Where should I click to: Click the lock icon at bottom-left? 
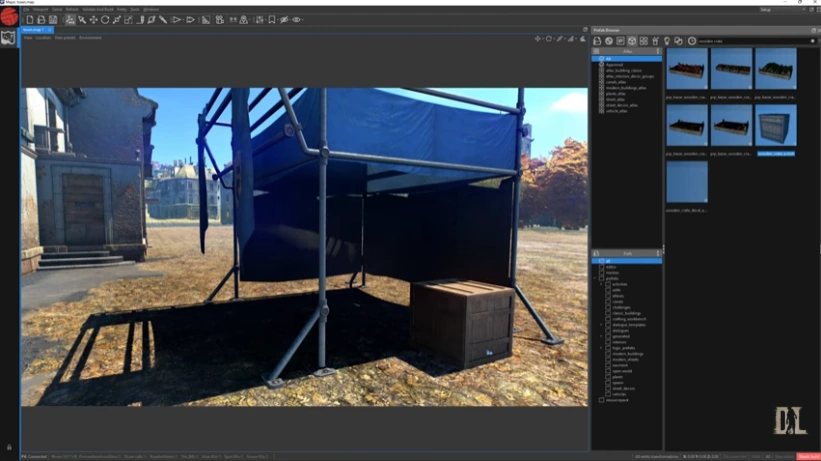click(9, 447)
